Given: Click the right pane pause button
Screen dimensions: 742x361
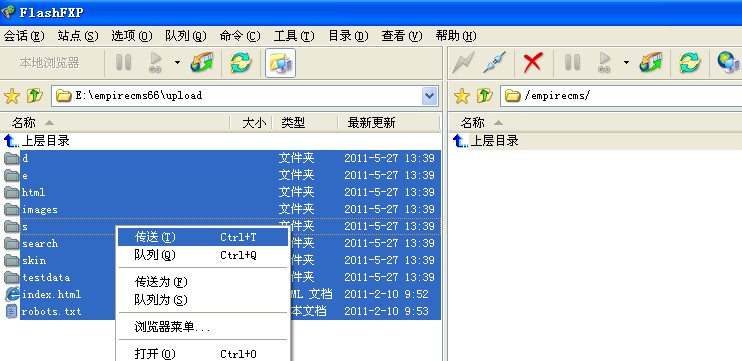Looking at the screenshot, I should (572, 62).
